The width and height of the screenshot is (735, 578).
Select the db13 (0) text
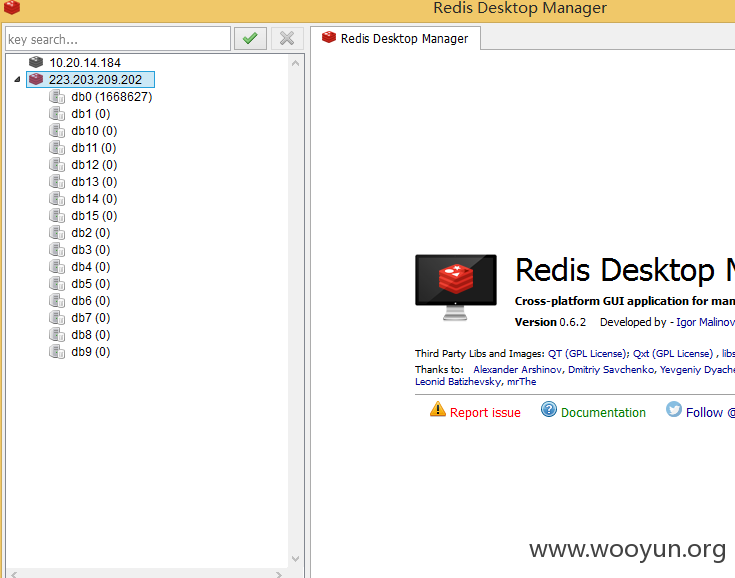coord(94,181)
